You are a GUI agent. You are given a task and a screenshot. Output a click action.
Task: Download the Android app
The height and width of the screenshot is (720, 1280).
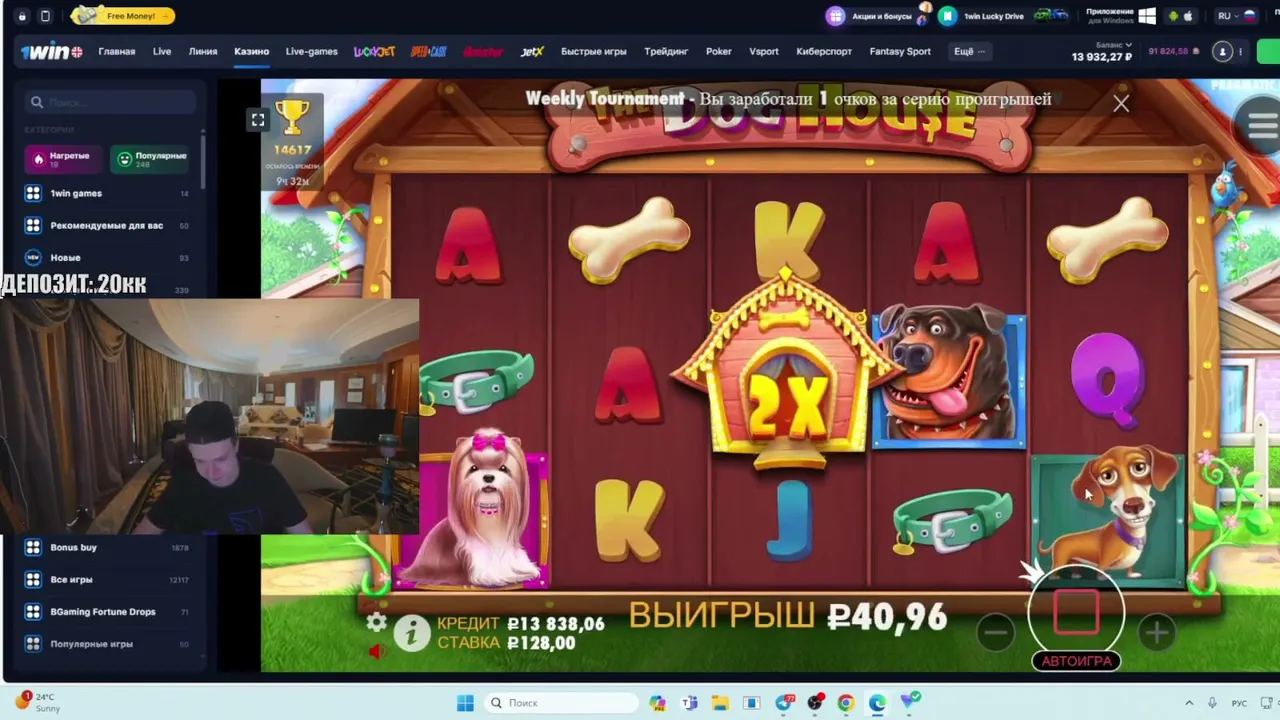coord(1174,16)
